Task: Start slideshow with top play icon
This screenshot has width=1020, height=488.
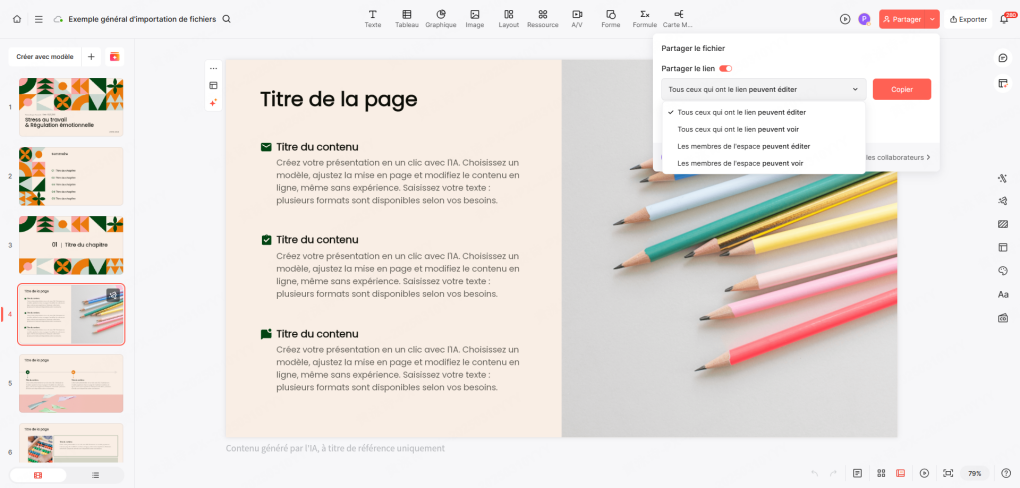Action: coord(845,19)
